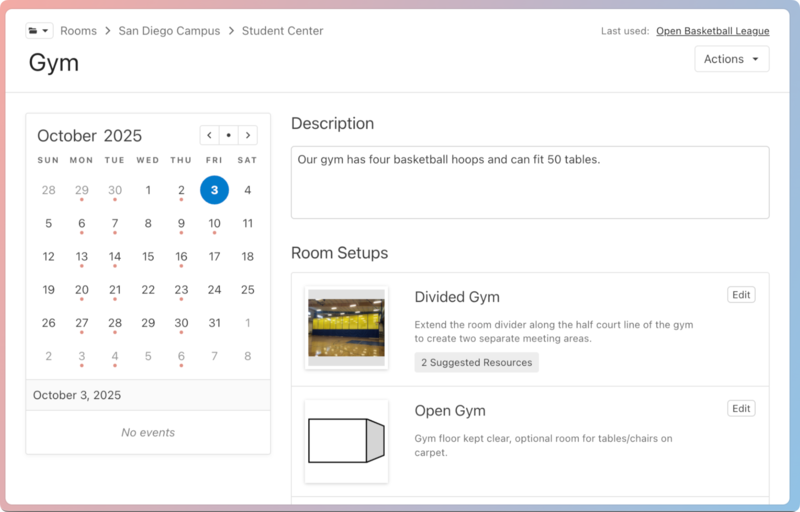Select November 8 in the calendar
The height and width of the screenshot is (512, 800).
click(x=247, y=356)
